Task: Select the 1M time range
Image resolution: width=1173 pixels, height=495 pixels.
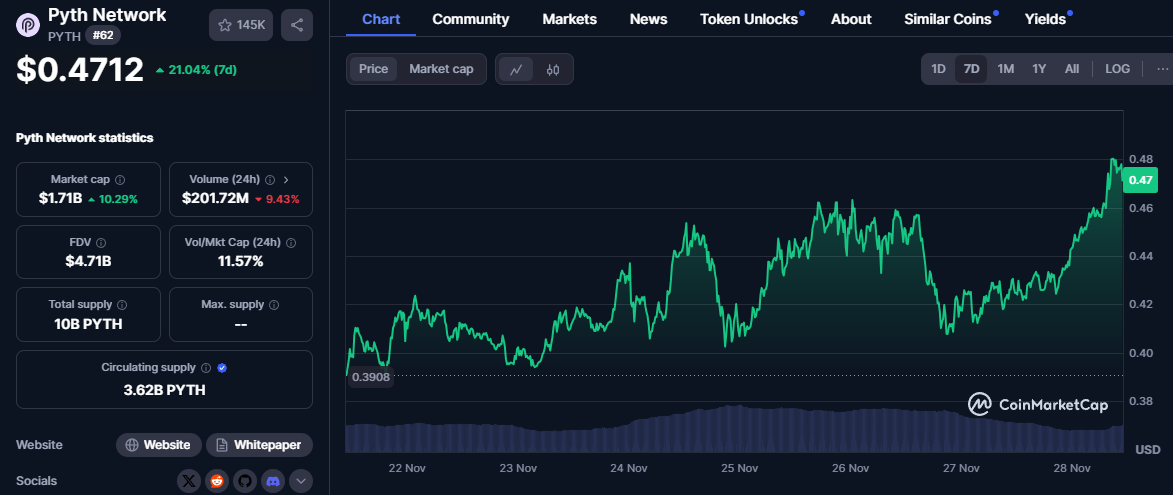Action: (x=1005, y=69)
